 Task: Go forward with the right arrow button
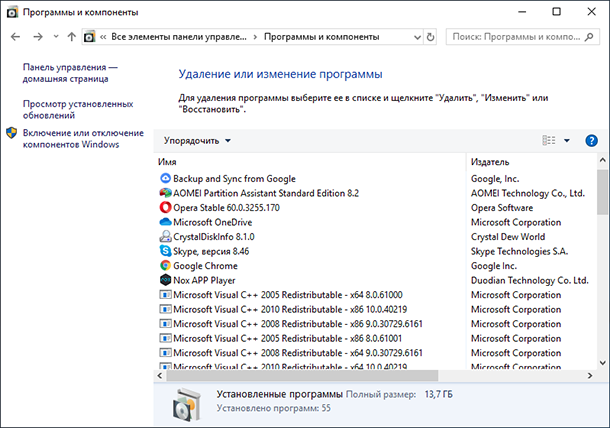pyautogui.click(x=38, y=37)
